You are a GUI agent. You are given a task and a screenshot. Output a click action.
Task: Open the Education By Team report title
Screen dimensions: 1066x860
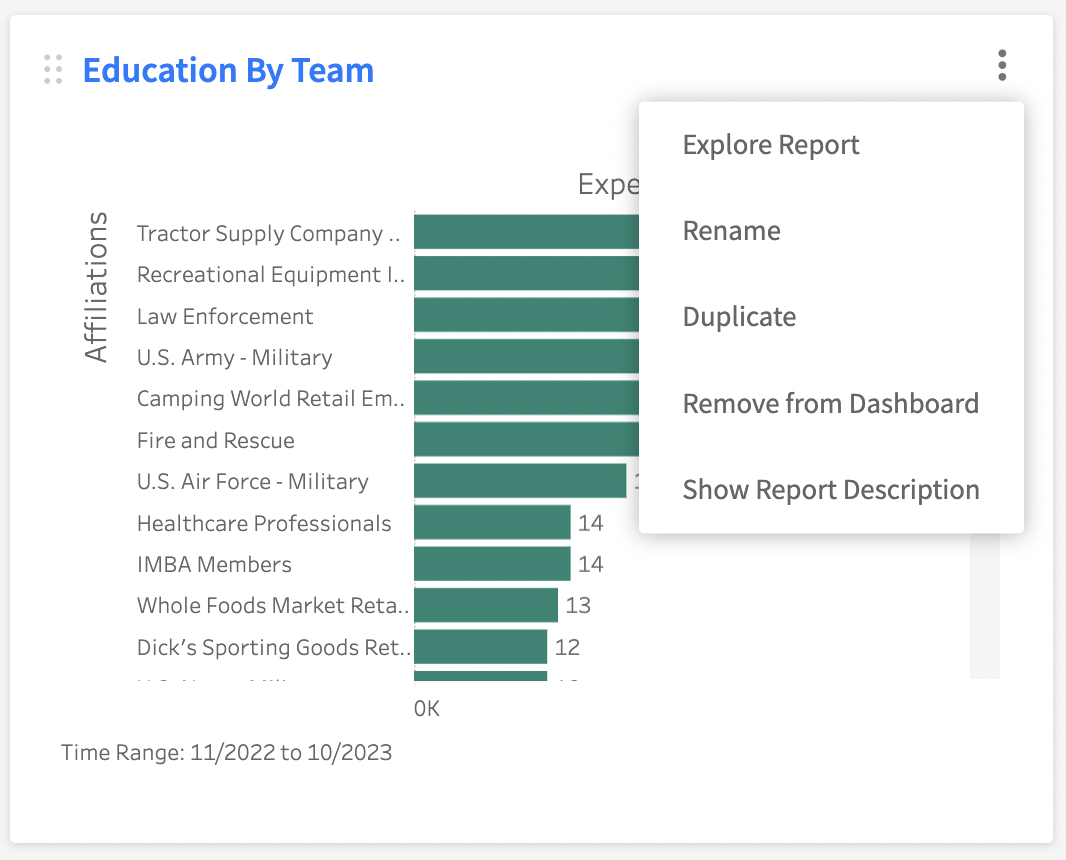pyautogui.click(x=228, y=71)
